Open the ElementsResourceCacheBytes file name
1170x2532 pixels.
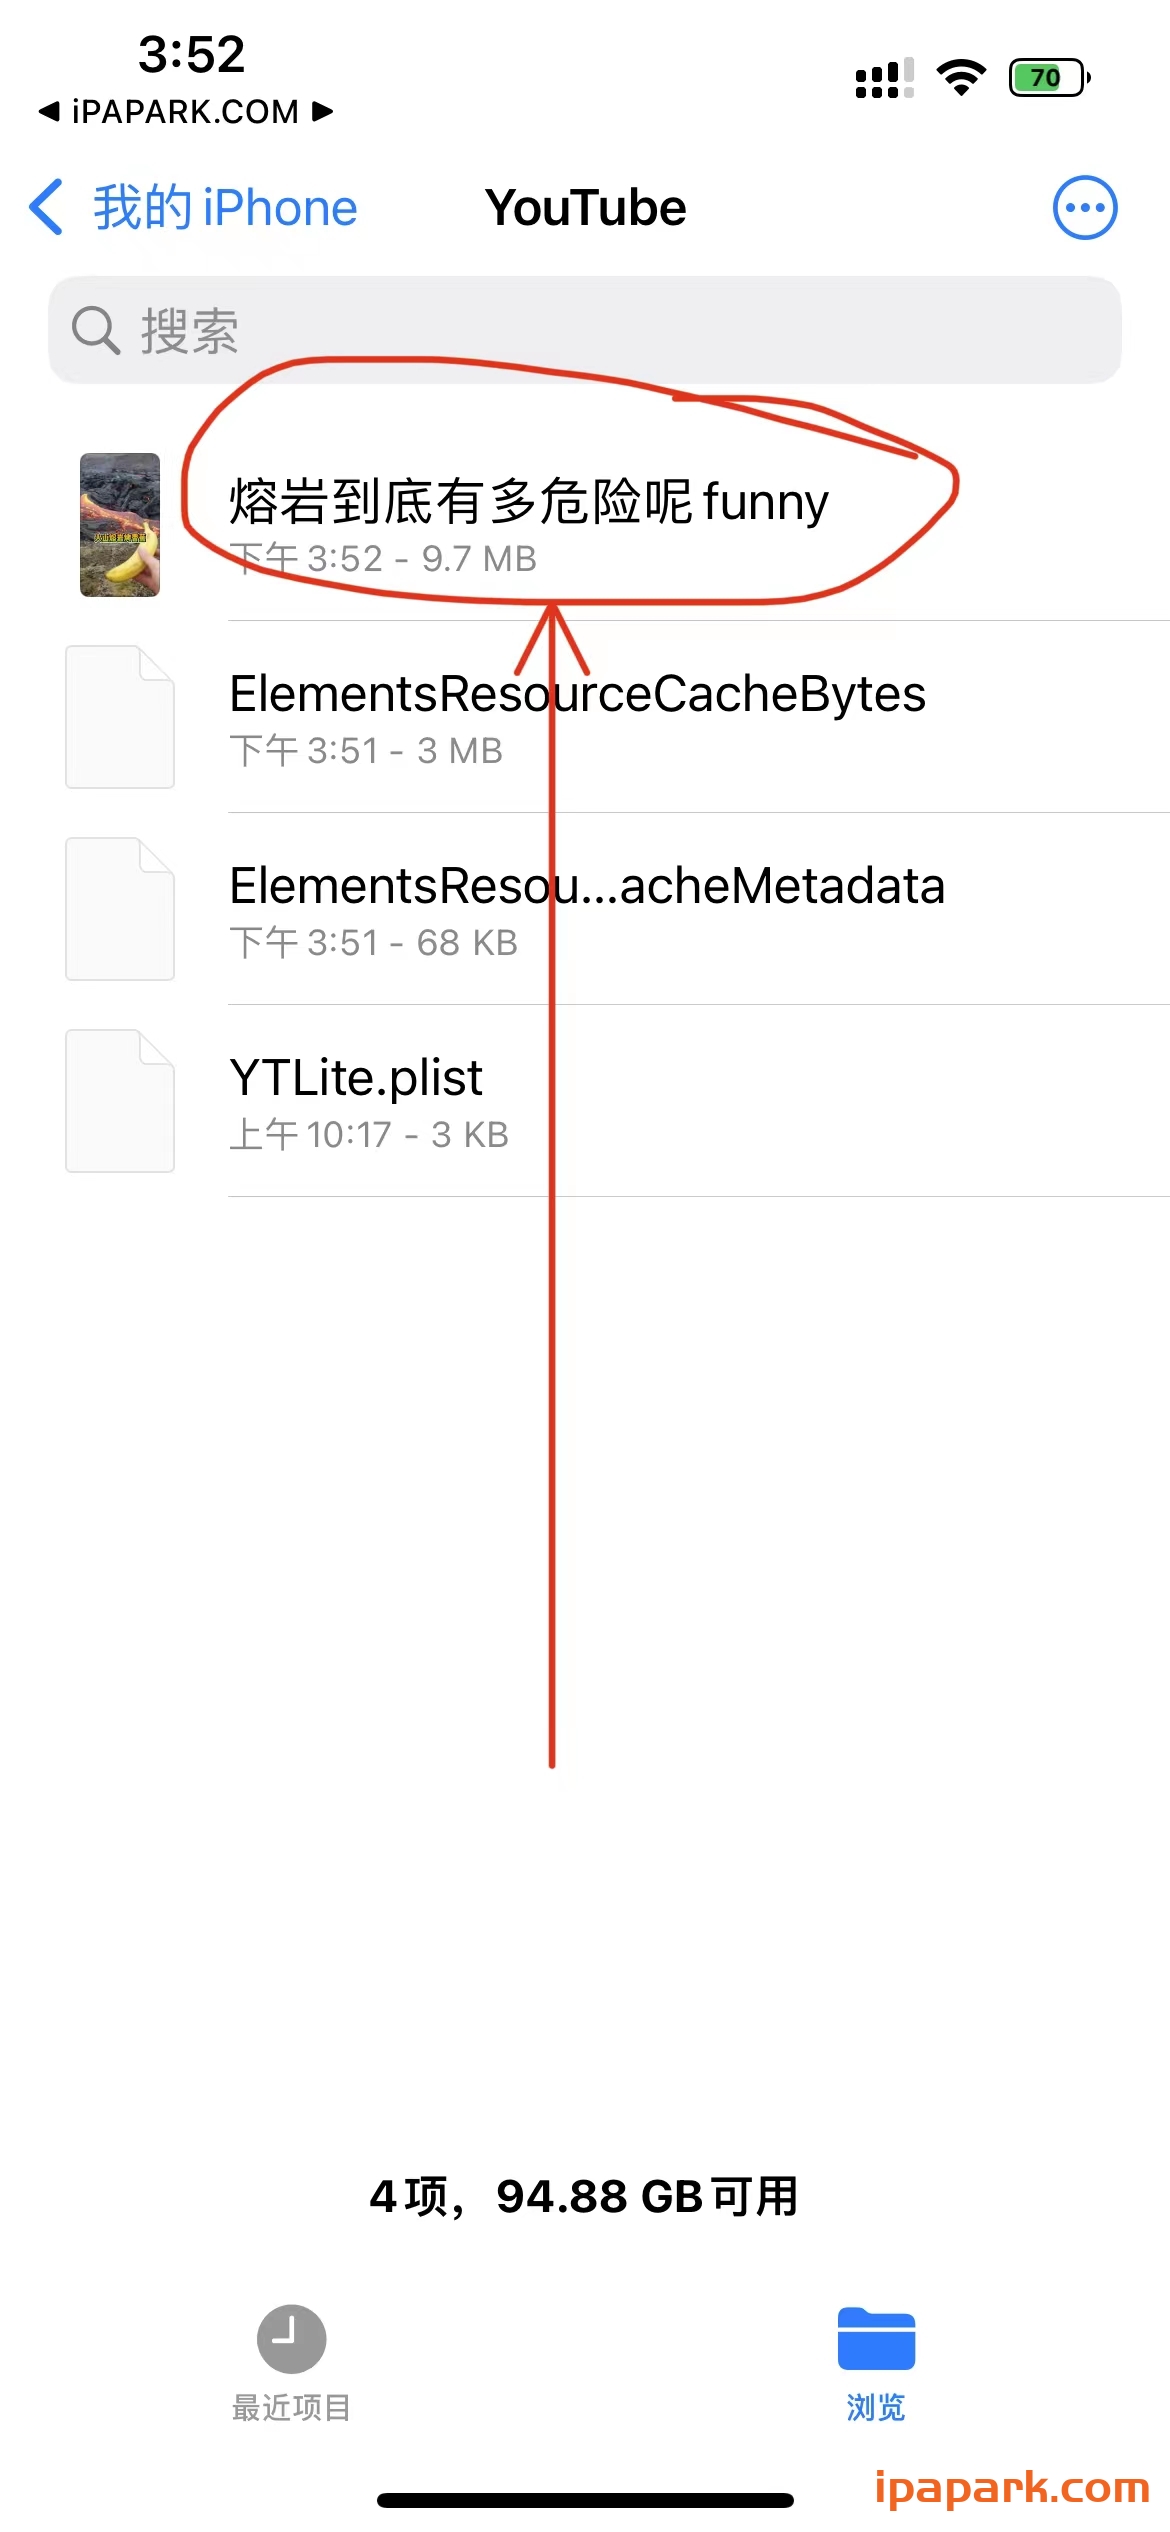(577, 694)
